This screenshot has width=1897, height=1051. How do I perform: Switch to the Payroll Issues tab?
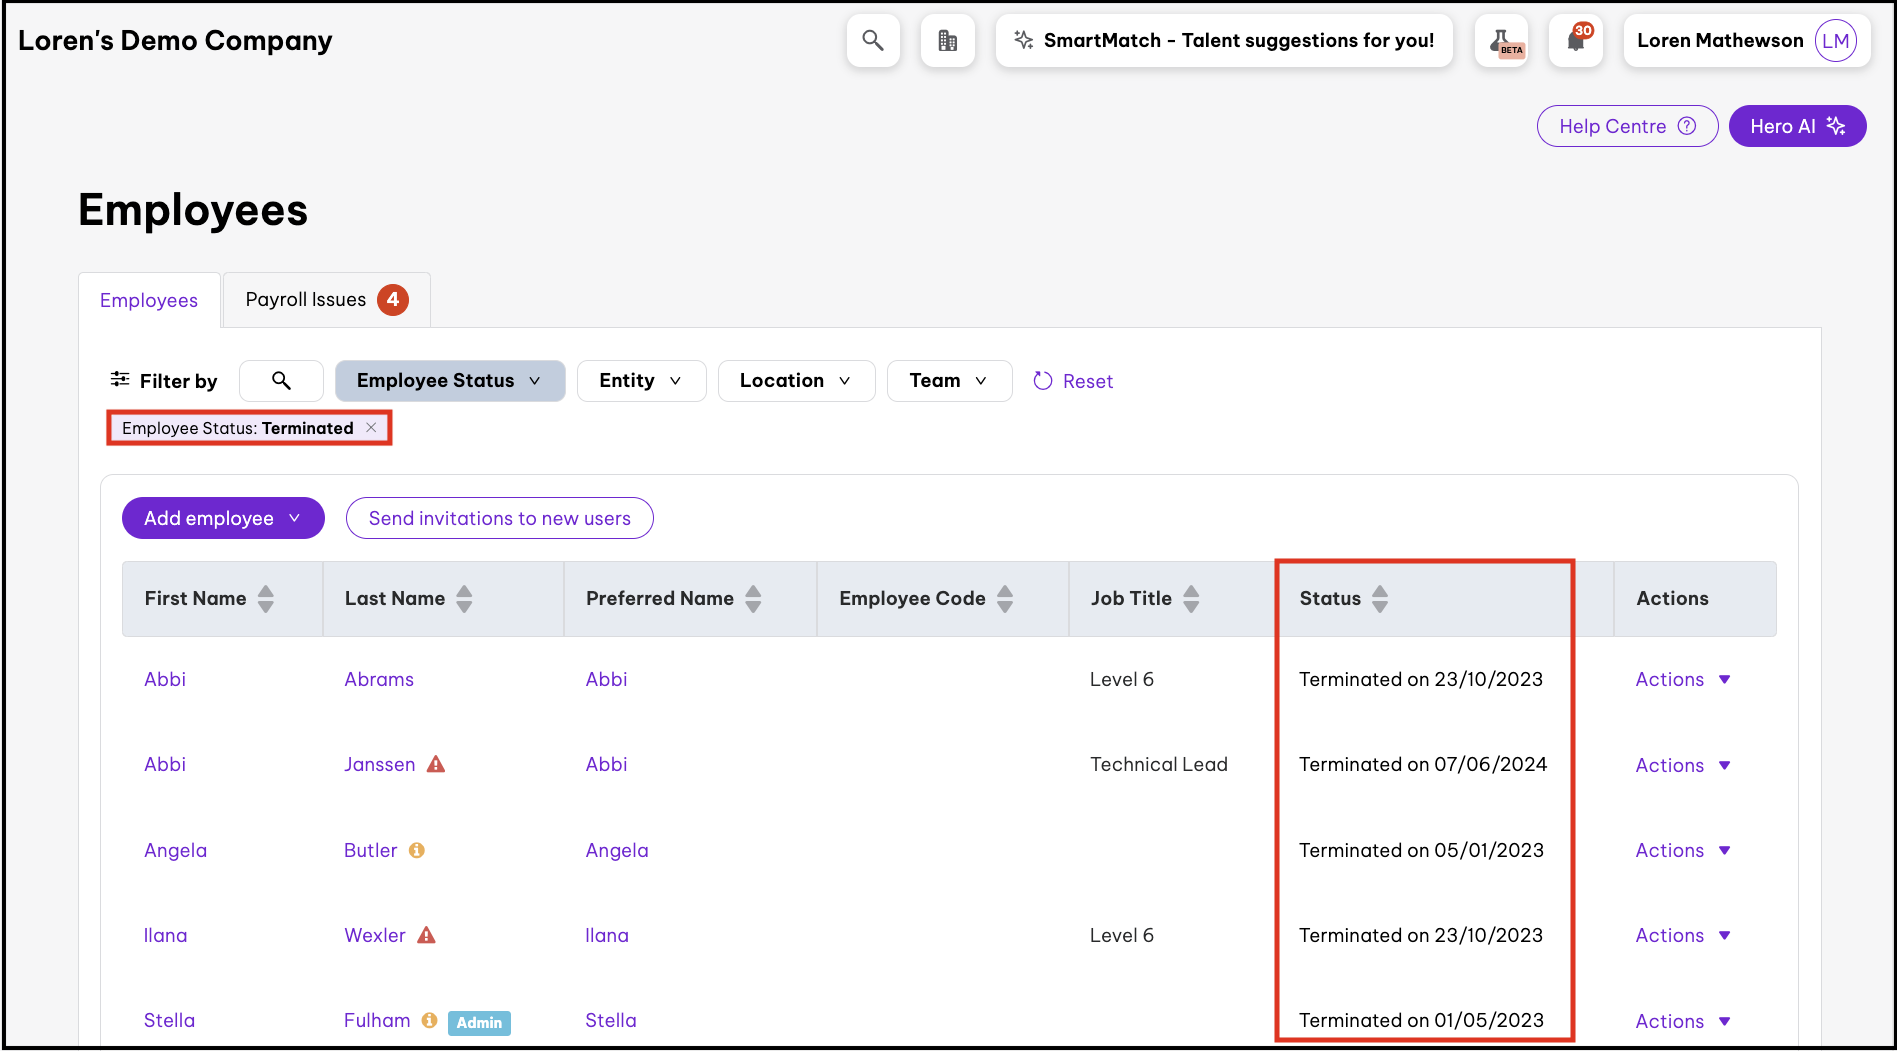click(325, 300)
